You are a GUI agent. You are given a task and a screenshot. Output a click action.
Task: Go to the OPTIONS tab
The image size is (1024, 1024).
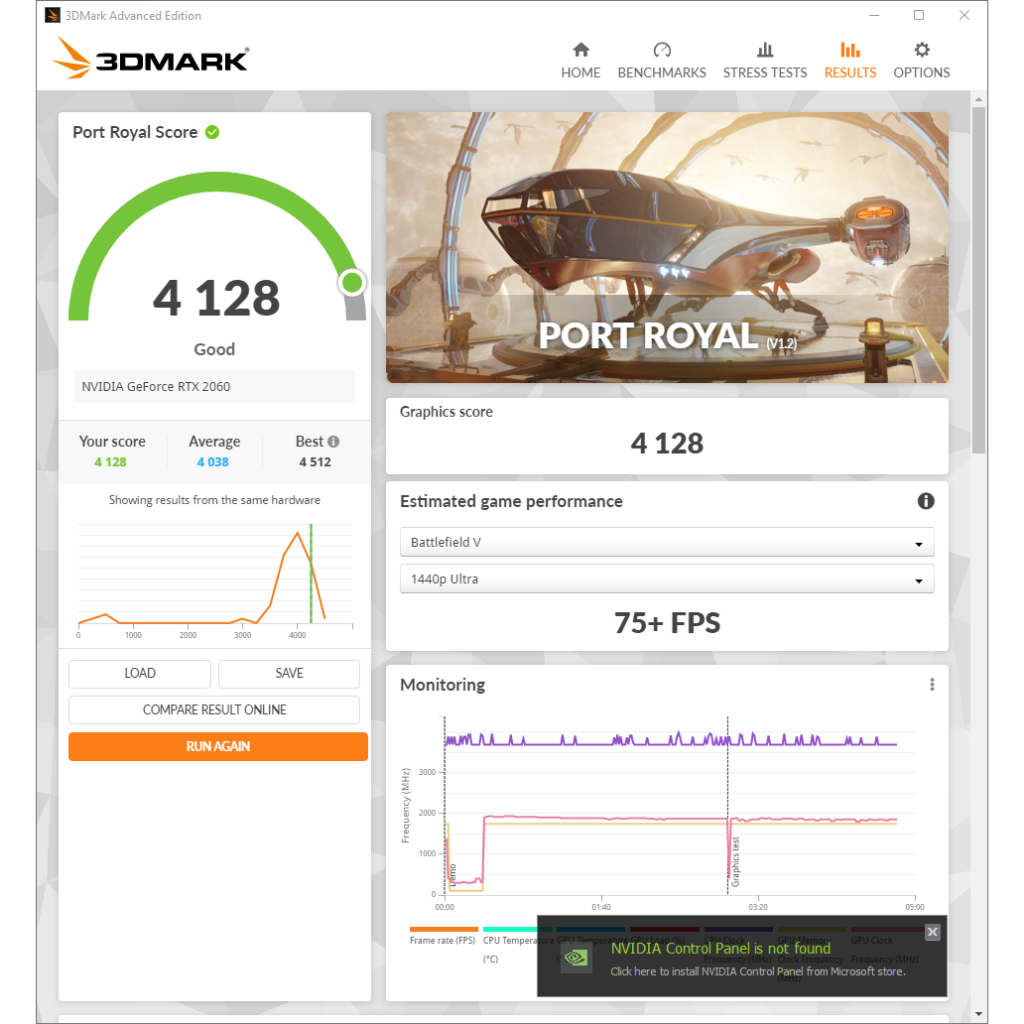921,61
